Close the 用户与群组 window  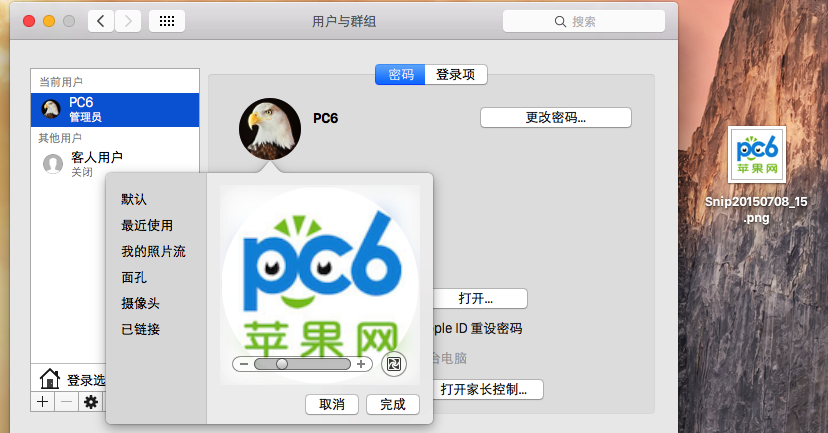coord(29,21)
